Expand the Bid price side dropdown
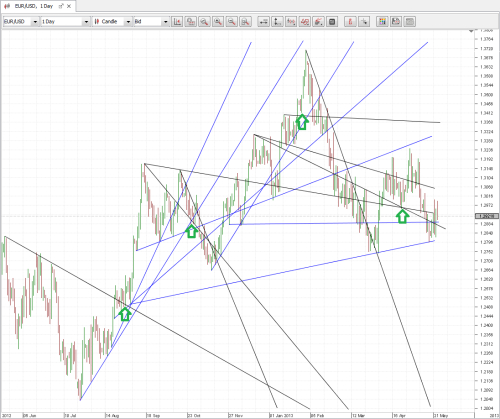This screenshot has width=500, height=419. (151, 22)
